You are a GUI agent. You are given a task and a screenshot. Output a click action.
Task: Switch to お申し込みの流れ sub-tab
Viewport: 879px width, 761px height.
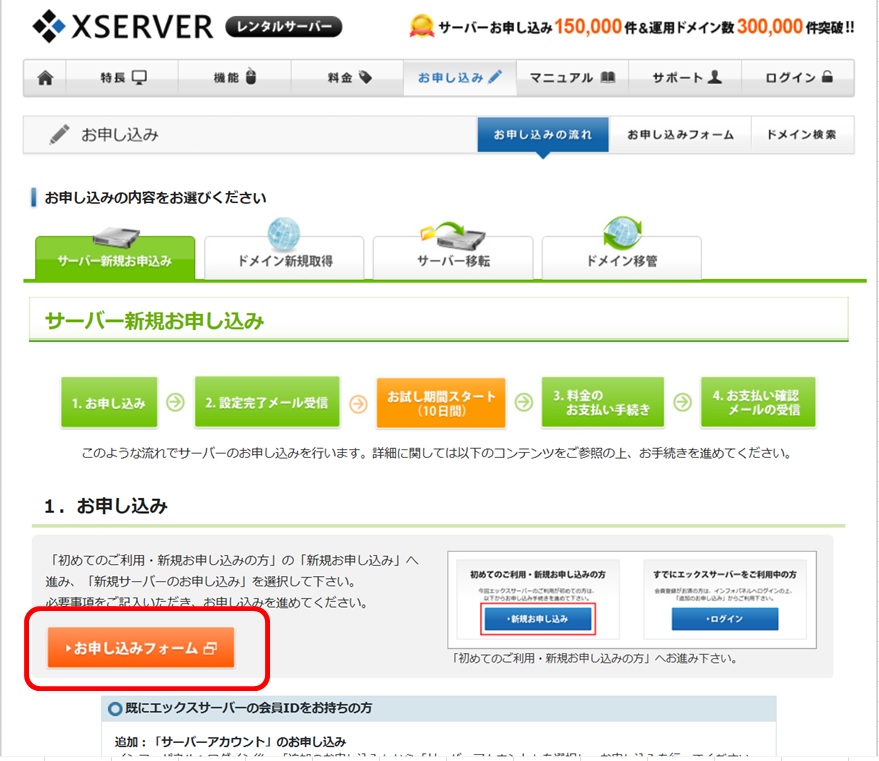pos(543,135)
